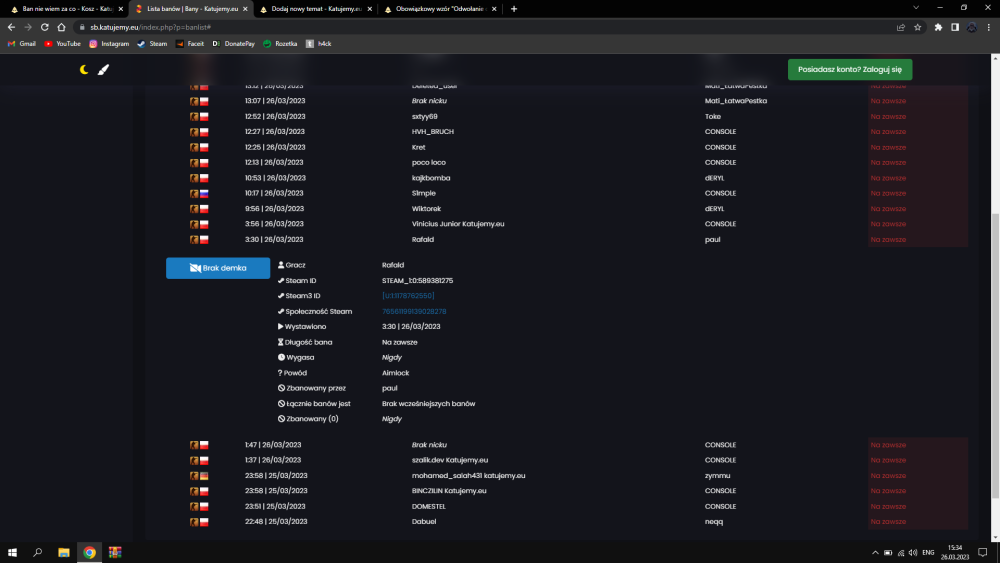1000x563 pixels.
Task: Click admin name 'neqq'
Action: click(714, 522)
